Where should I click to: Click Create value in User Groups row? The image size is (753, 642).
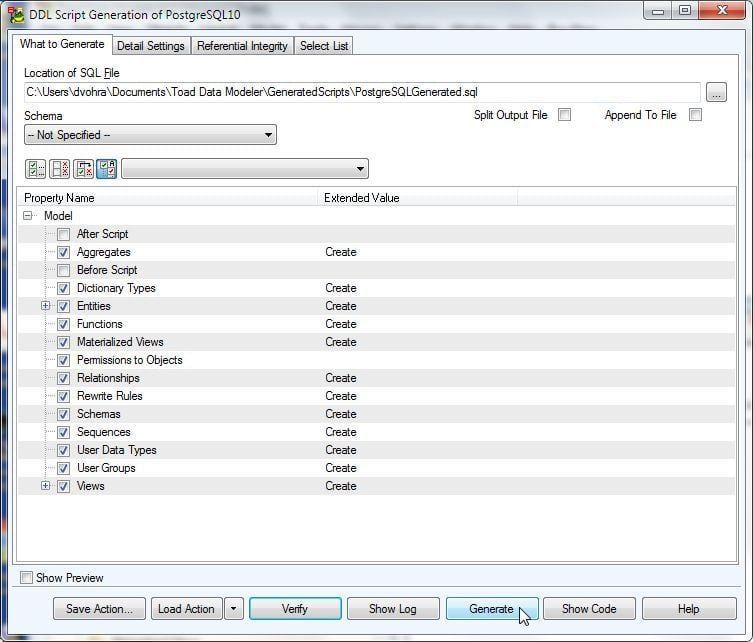(x=340, y=468)
